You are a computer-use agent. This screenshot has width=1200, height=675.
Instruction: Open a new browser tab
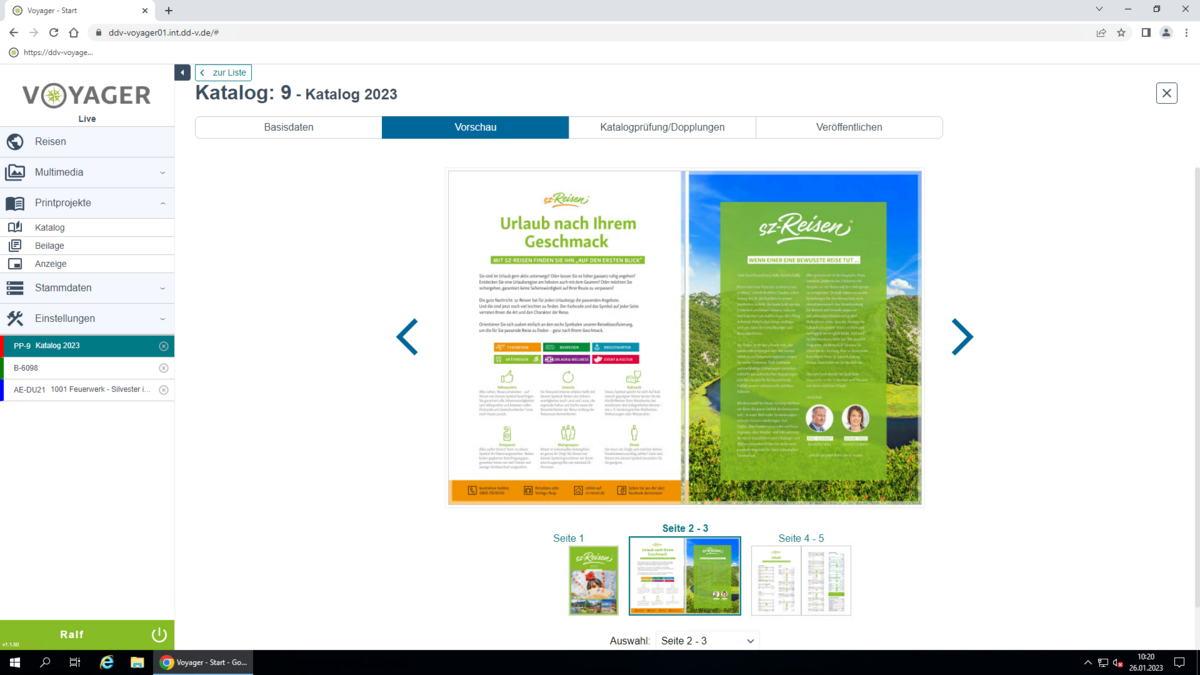(x=168, y=10)
